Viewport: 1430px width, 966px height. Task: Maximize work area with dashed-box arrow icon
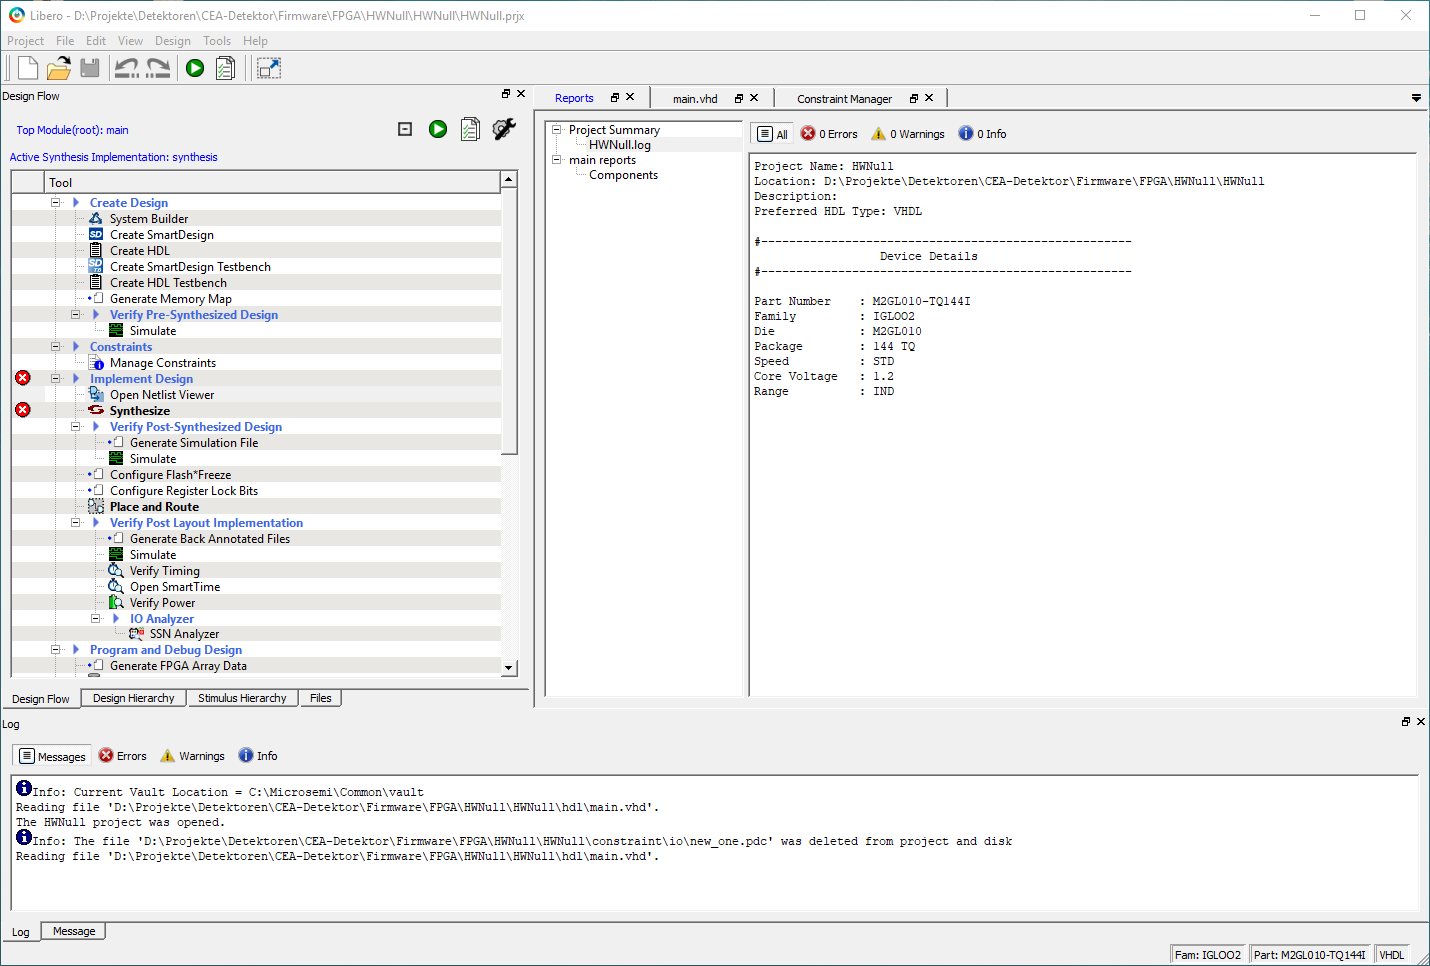coord(269,68)
